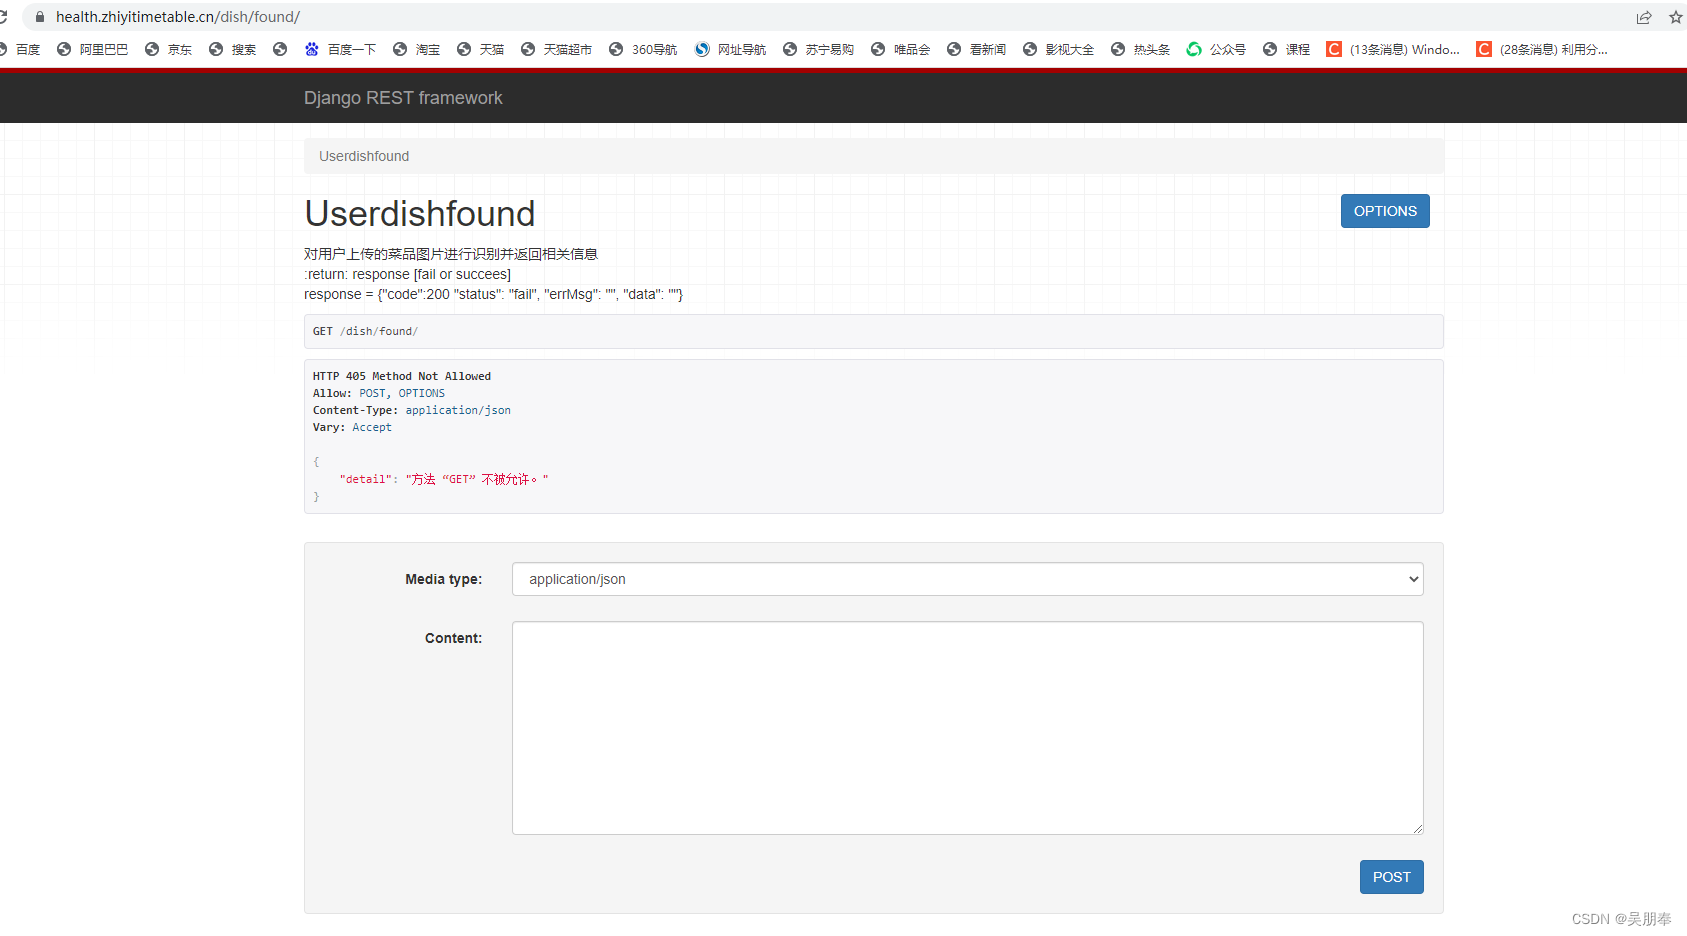Open the 热头条 bookmark
Image resolution: width=1687 pixels, height=936 pixels.
click(1140, 49)
